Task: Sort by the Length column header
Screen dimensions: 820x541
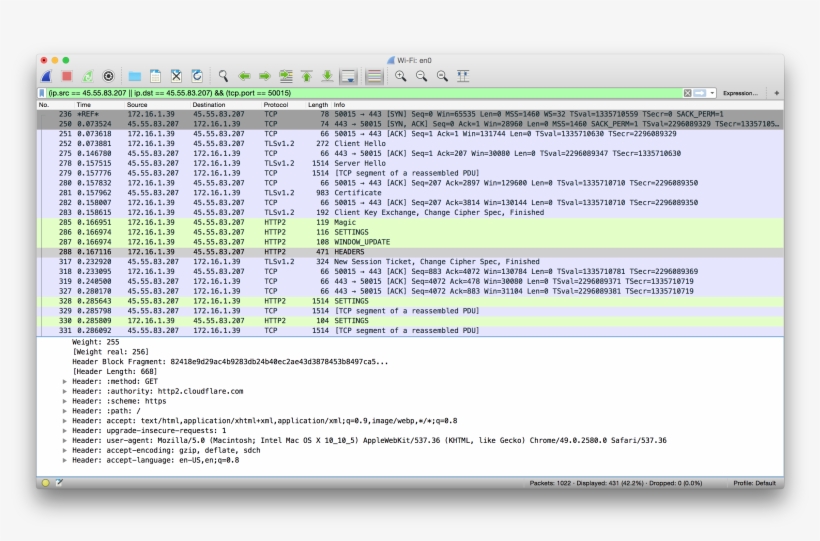Action: 318,105
